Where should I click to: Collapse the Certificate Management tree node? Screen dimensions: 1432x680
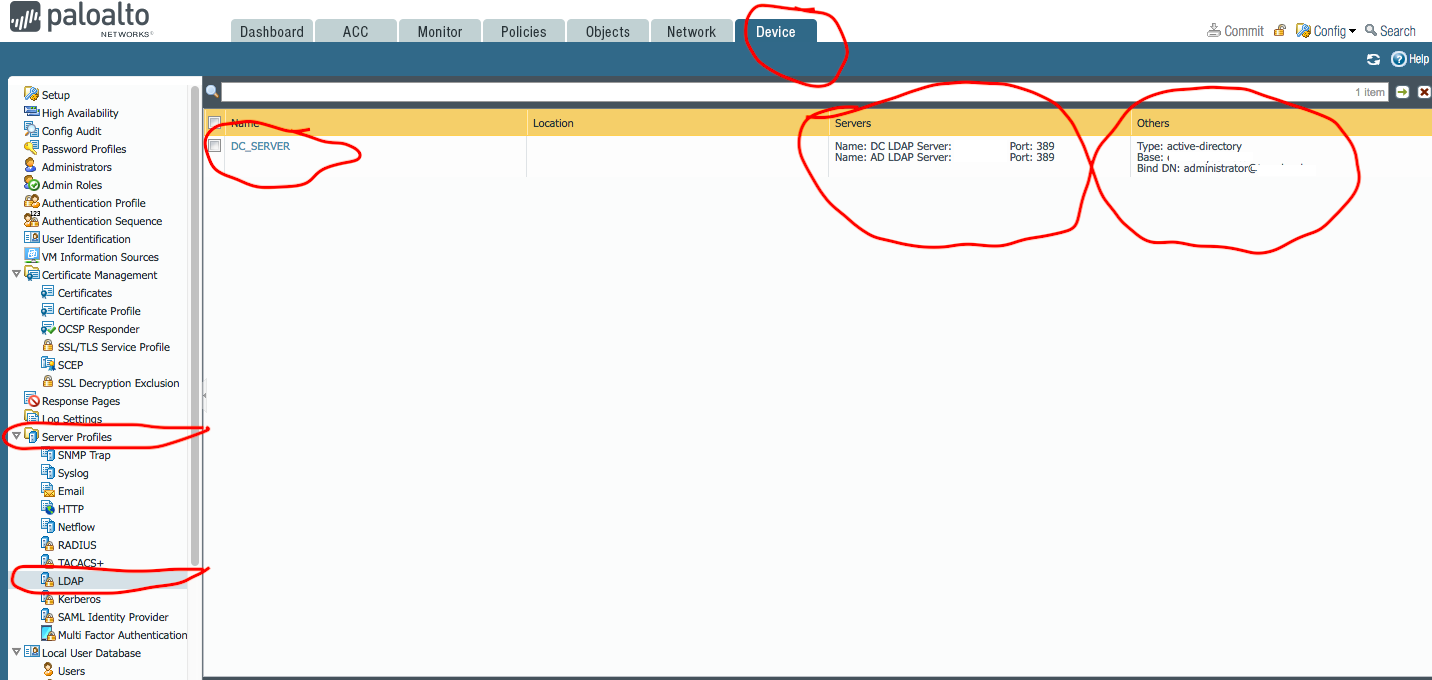pos(16,275)
